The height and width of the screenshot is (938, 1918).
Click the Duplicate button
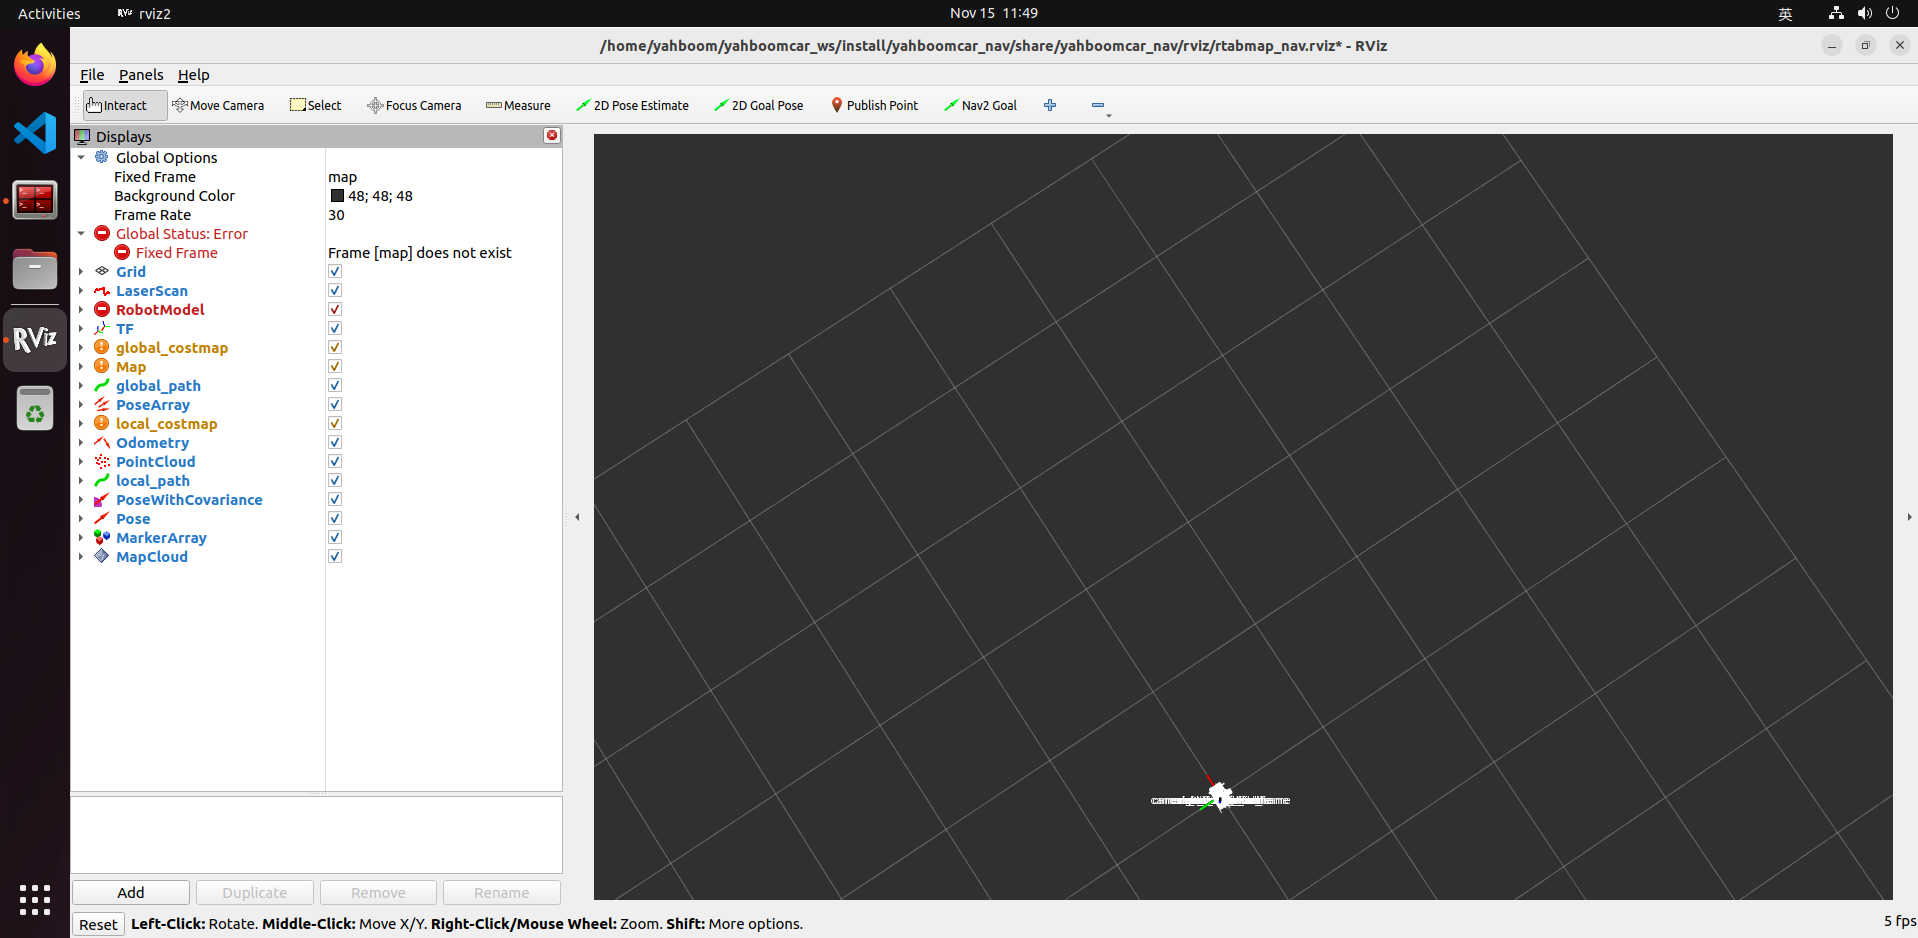(255, 892)
